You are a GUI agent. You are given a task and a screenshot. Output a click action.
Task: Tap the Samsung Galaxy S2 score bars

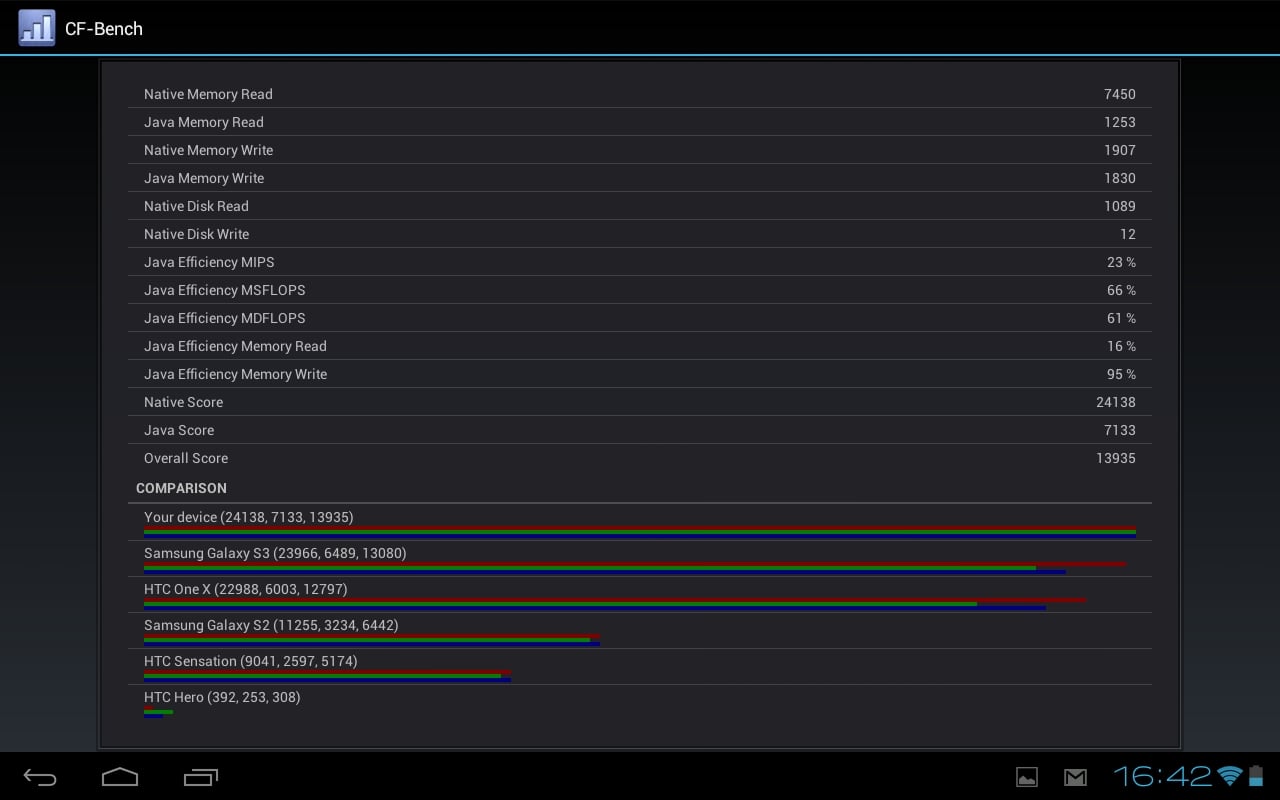pos(372,640)
